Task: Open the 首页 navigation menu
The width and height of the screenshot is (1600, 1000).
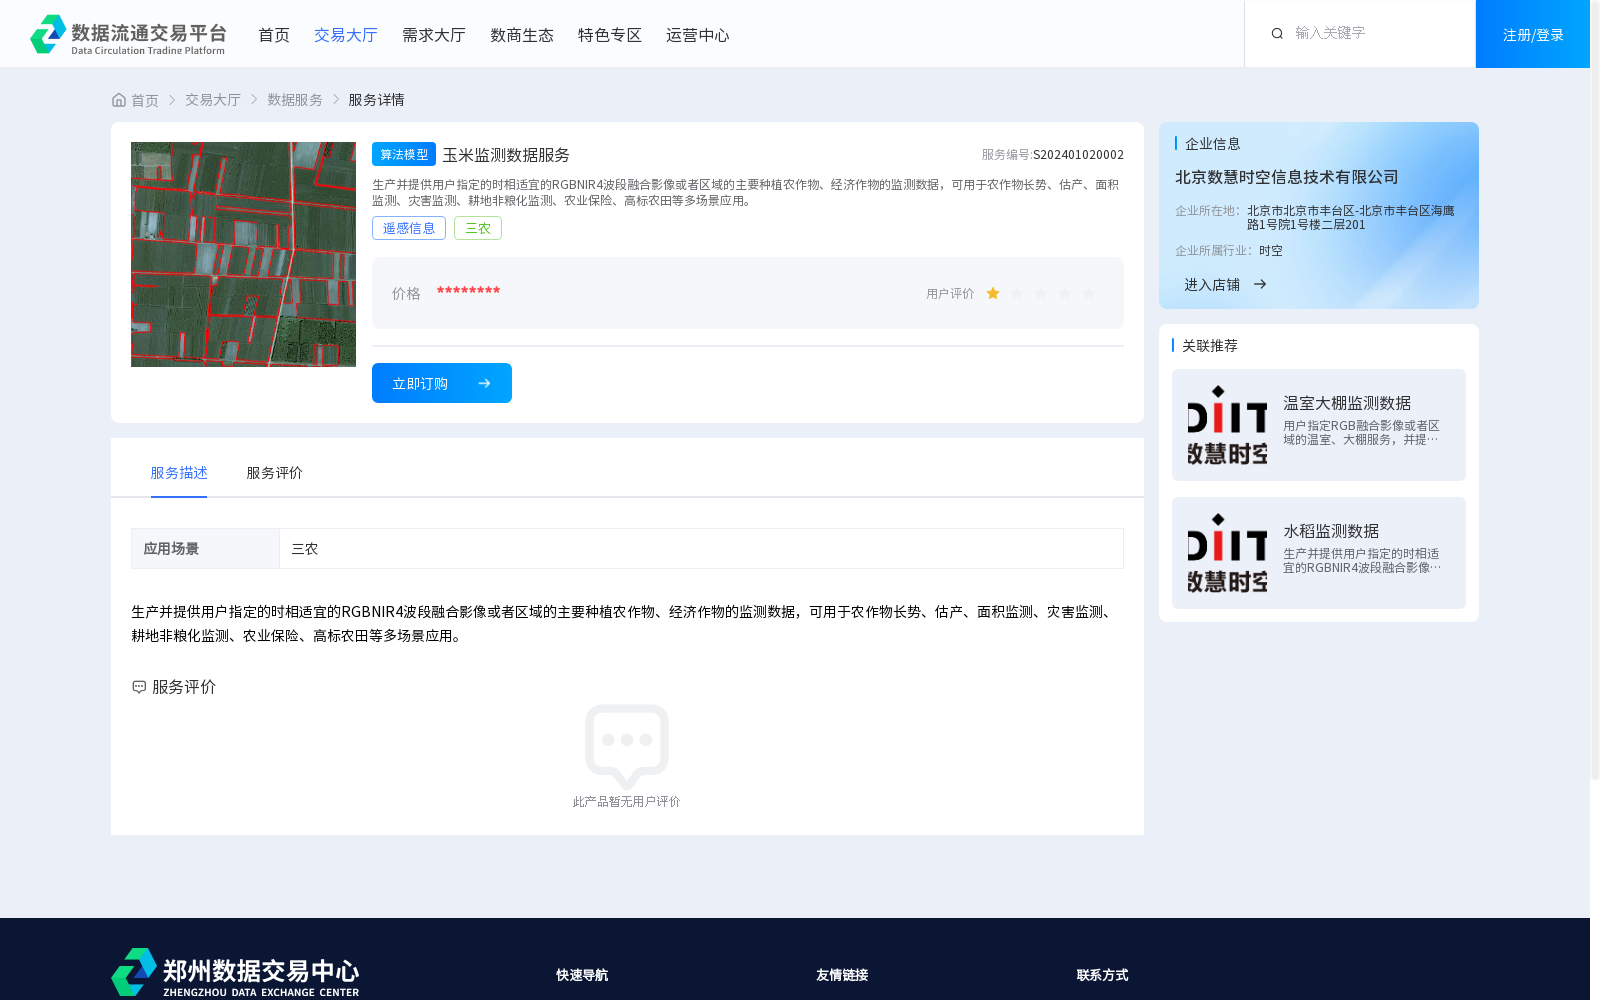Action: [x=274, y=35]
